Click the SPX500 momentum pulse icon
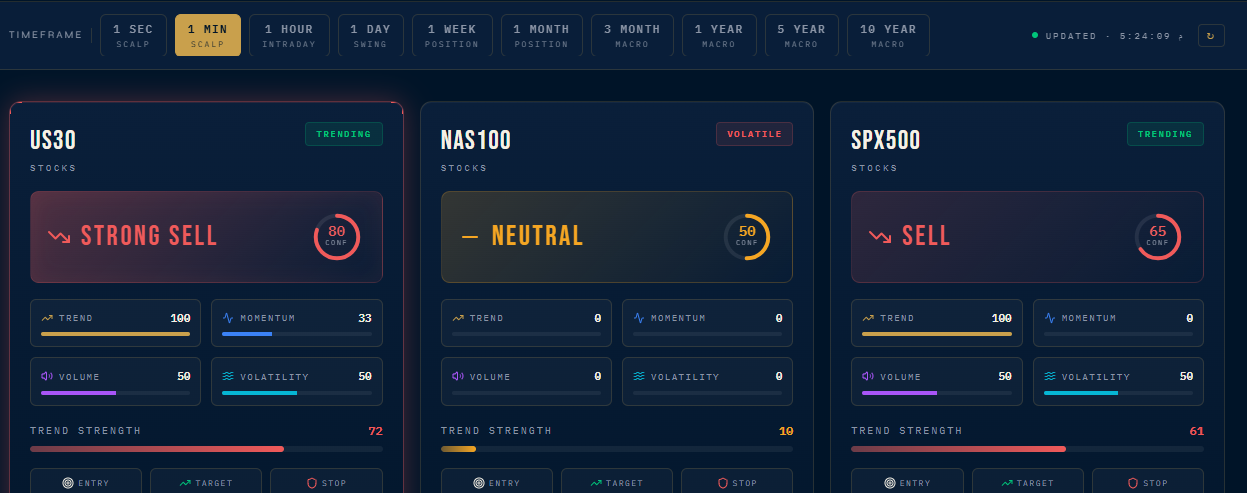1247x493 pixels. click(x=1049, y=318)
